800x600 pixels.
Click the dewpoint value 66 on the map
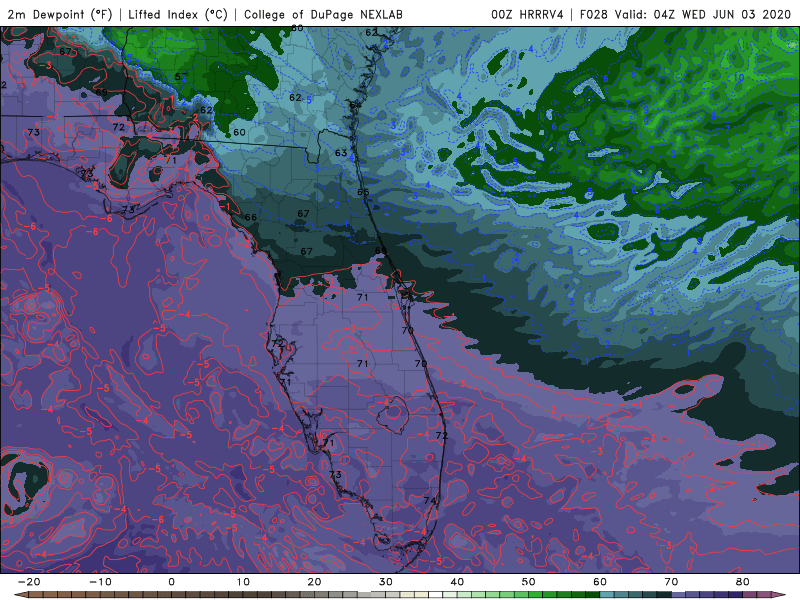[251, 217]
